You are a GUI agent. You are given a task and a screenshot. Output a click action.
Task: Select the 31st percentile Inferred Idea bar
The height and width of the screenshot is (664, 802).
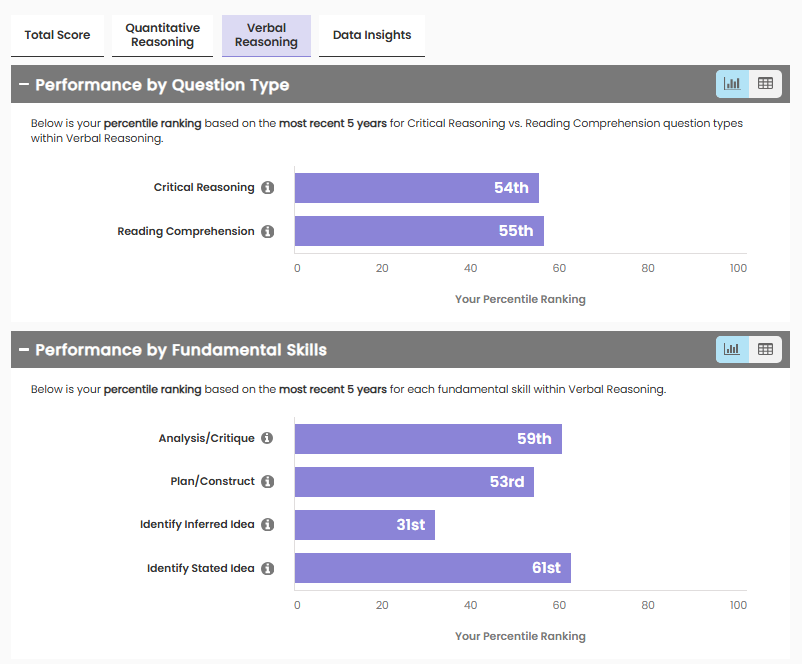364,525
